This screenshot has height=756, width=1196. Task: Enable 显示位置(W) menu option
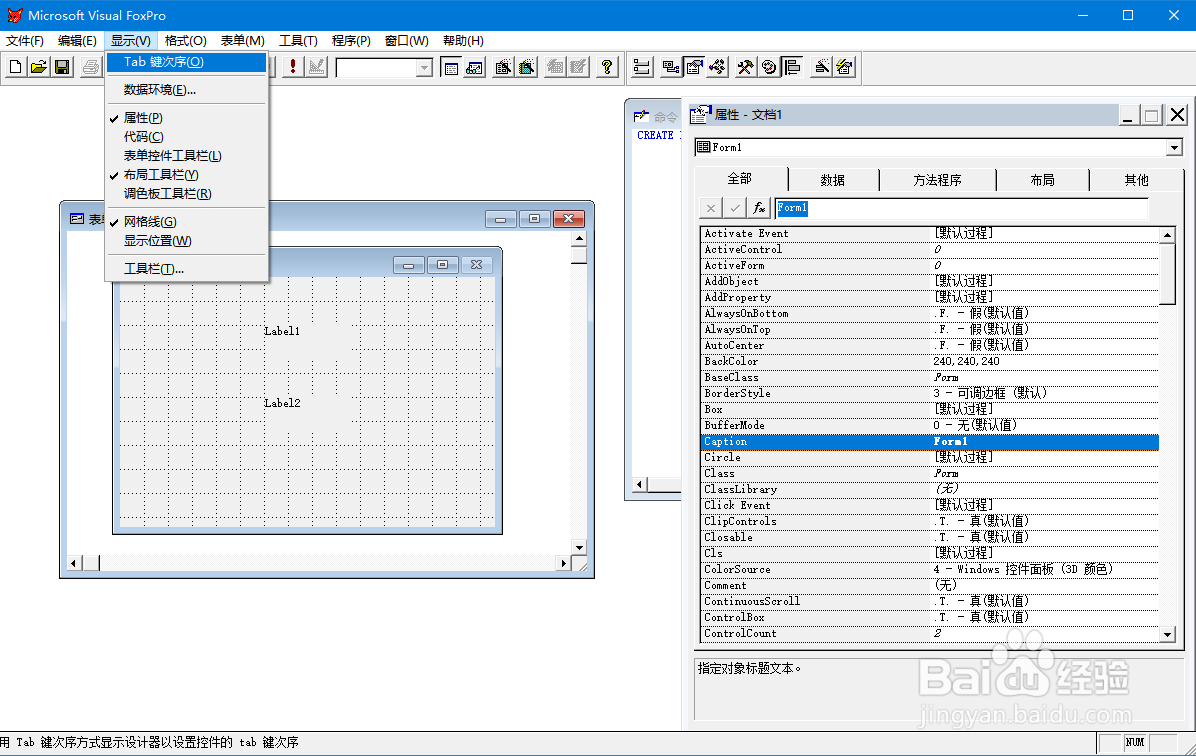click(x=186, y=240)
